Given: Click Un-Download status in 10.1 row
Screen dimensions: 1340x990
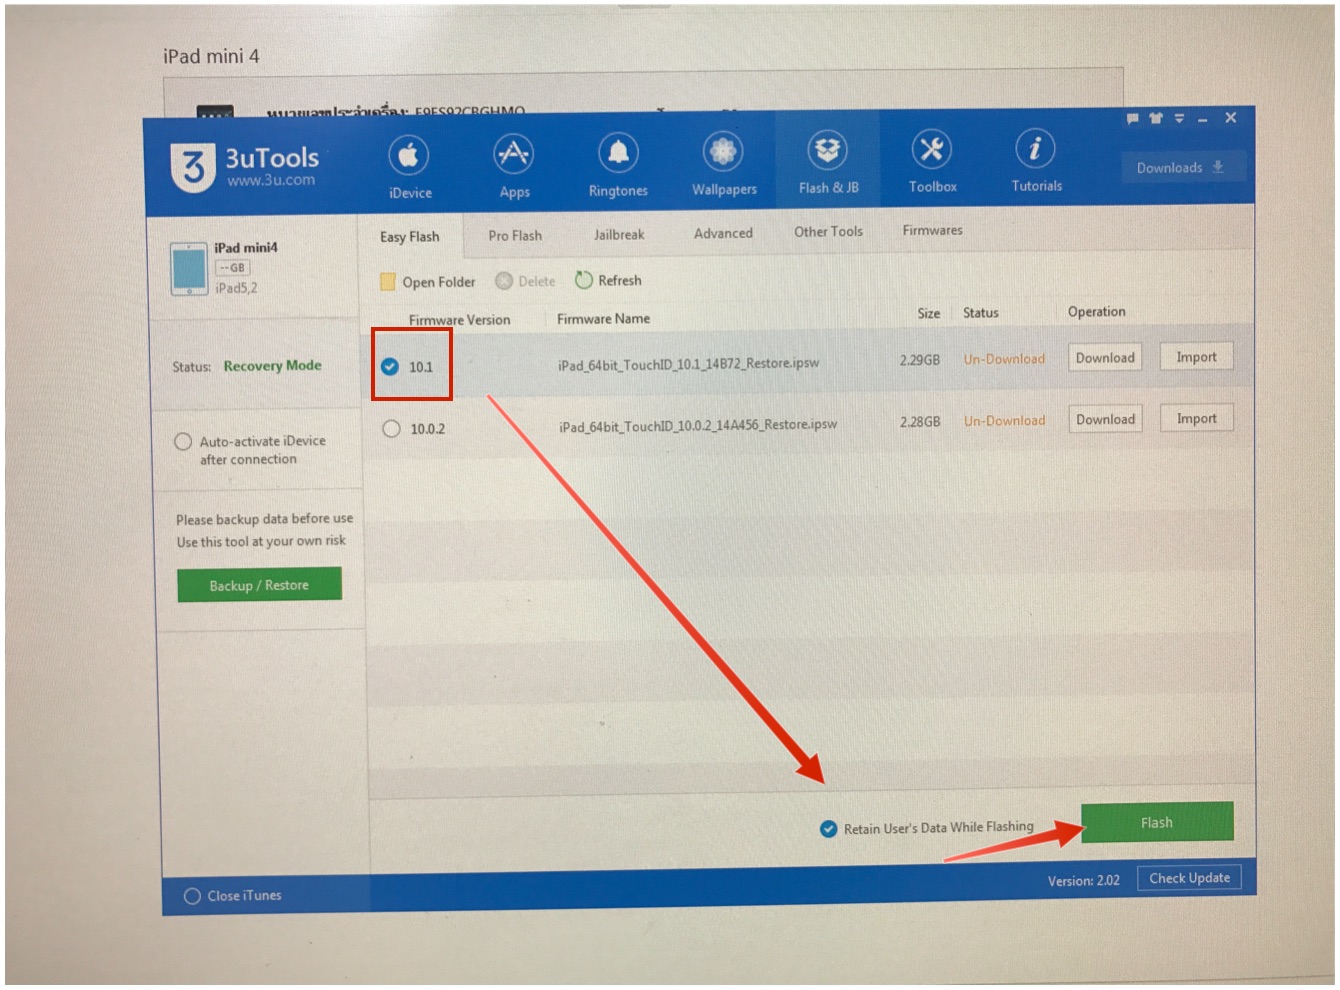Looking at the screenshot, I should (x=1004, y=359).
